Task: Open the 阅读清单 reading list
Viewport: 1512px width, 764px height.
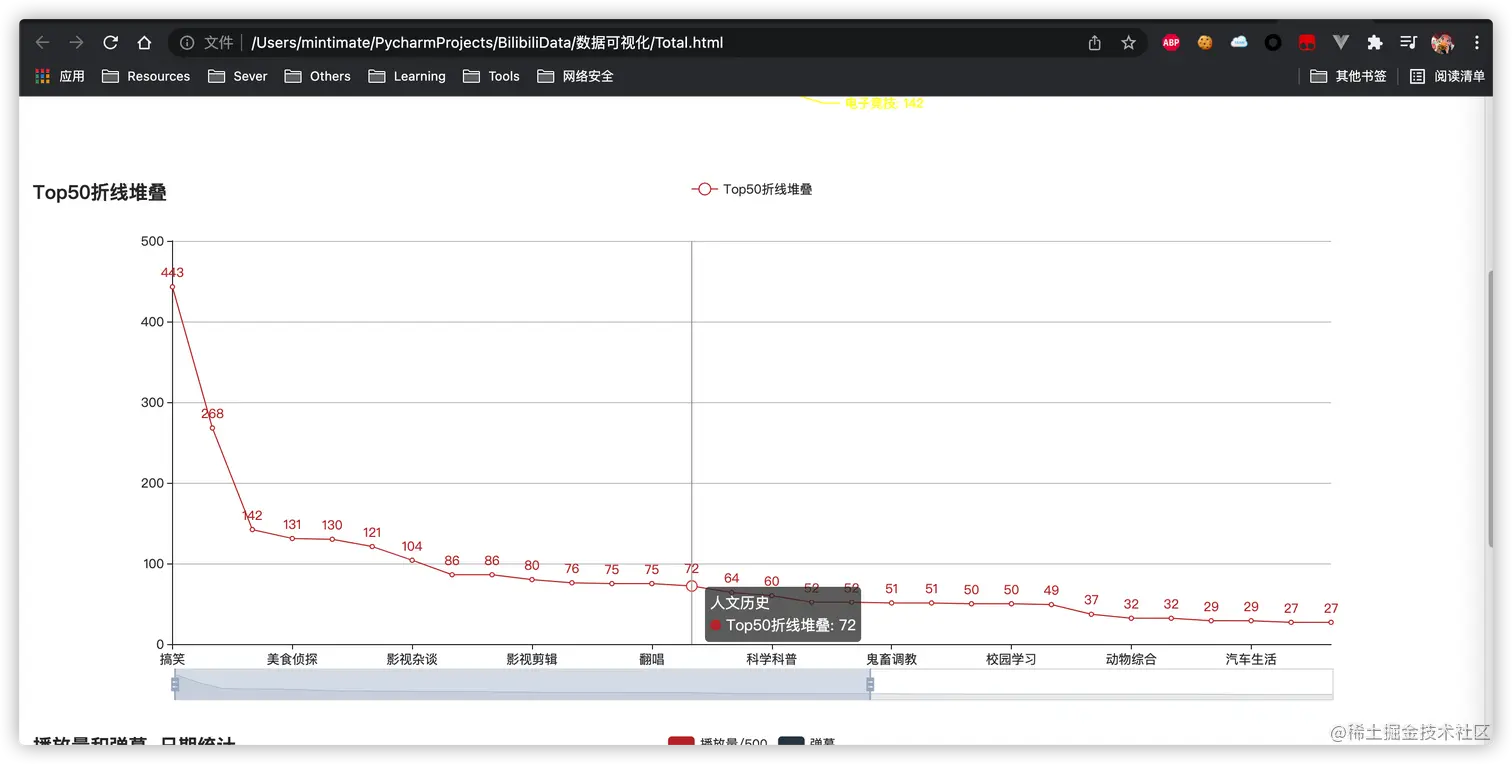Action: (x=1447, y=76)
